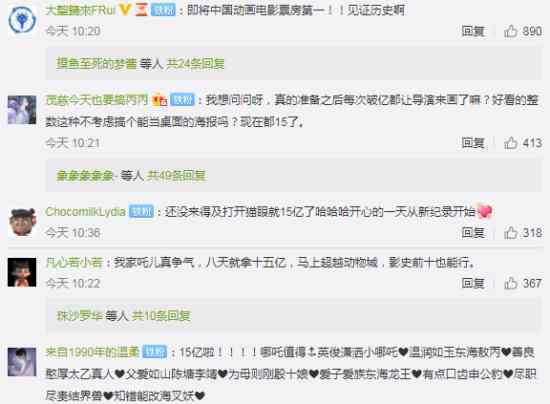
Task: Like ChocomilkLydia's comment with 318 likes
Action: [511, 233]
